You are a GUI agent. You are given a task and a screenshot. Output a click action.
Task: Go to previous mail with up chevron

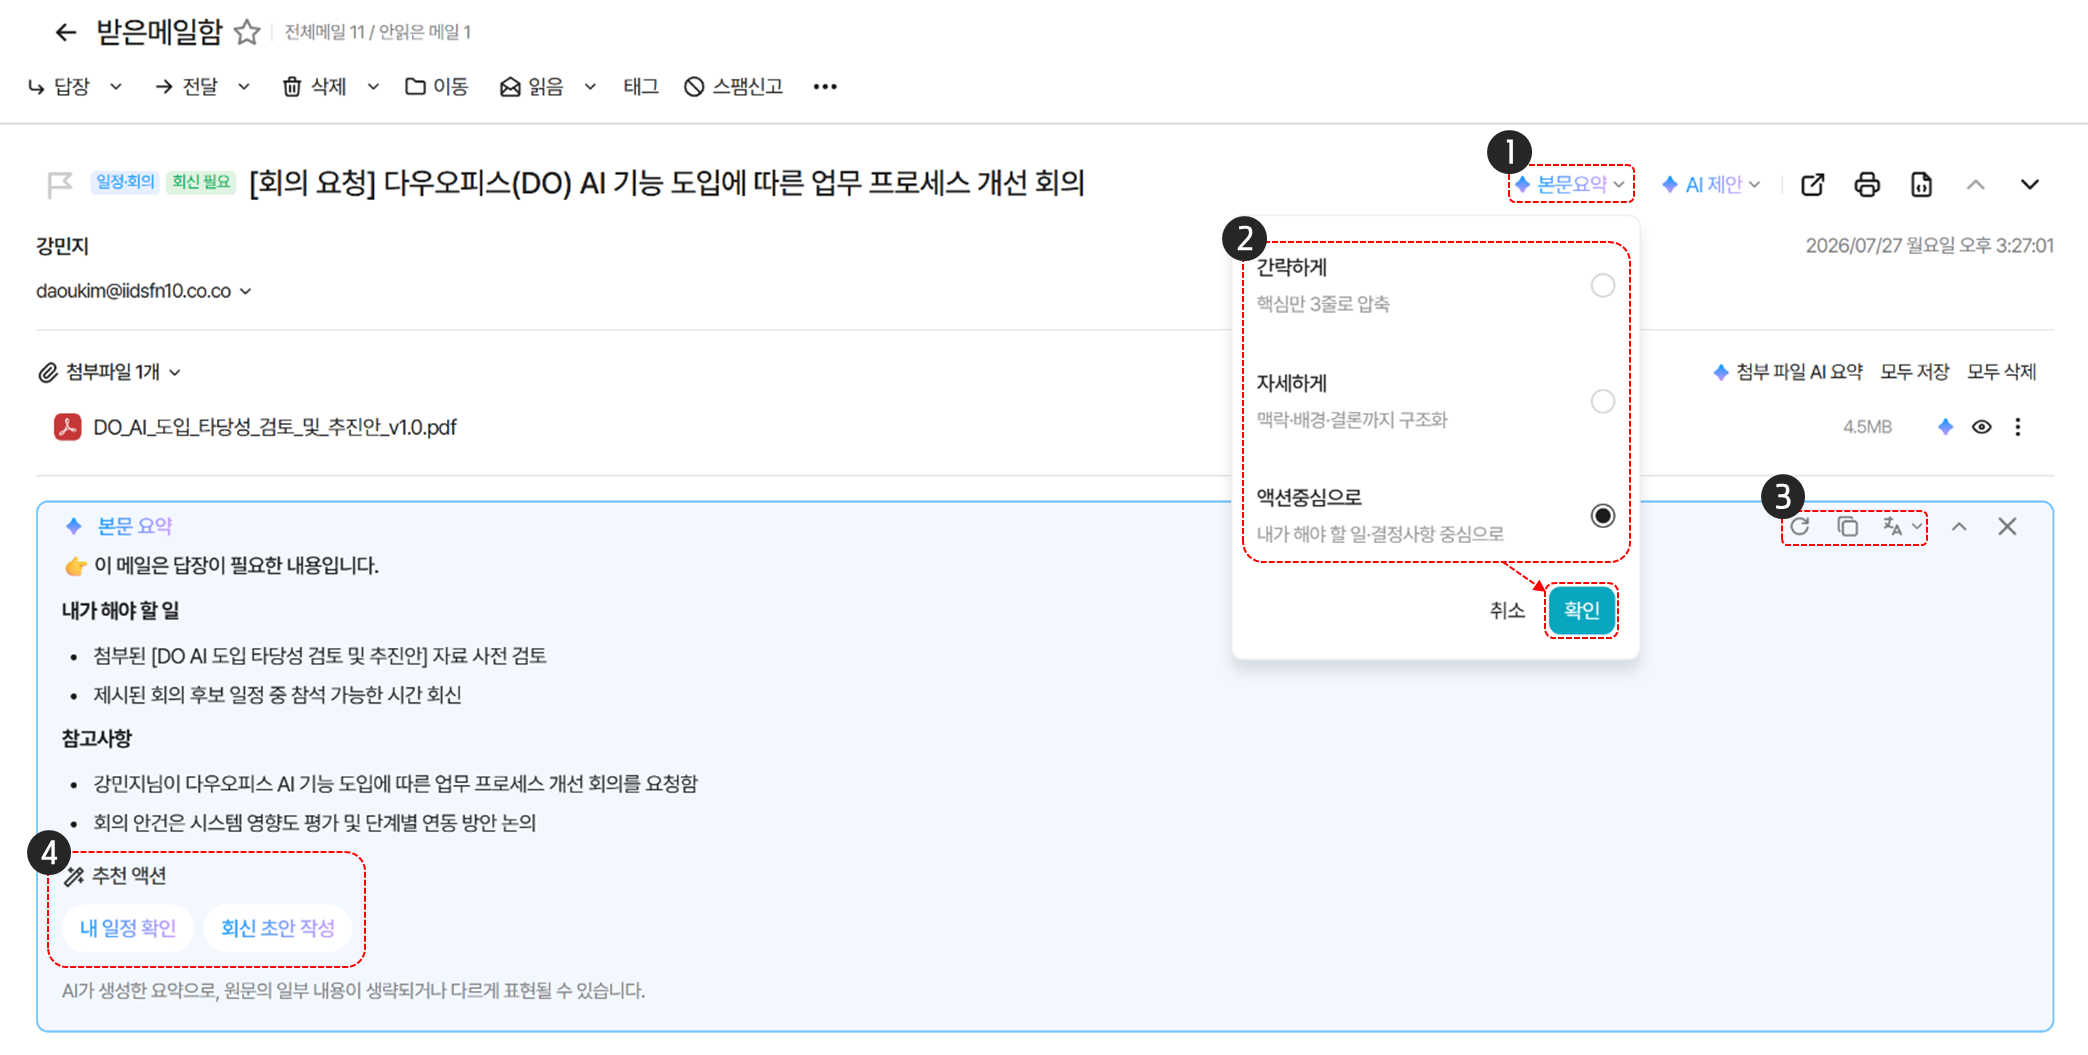click(x=1975, y=185)
